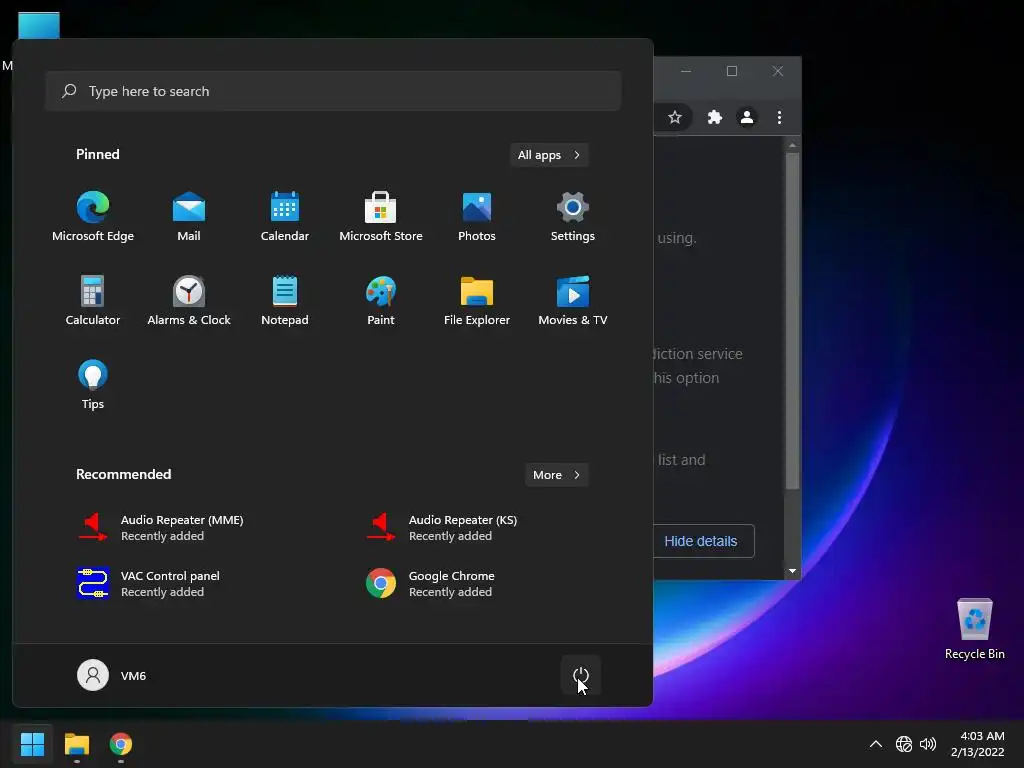
Task: Open the Calculator app
Action: pos(93,300)
